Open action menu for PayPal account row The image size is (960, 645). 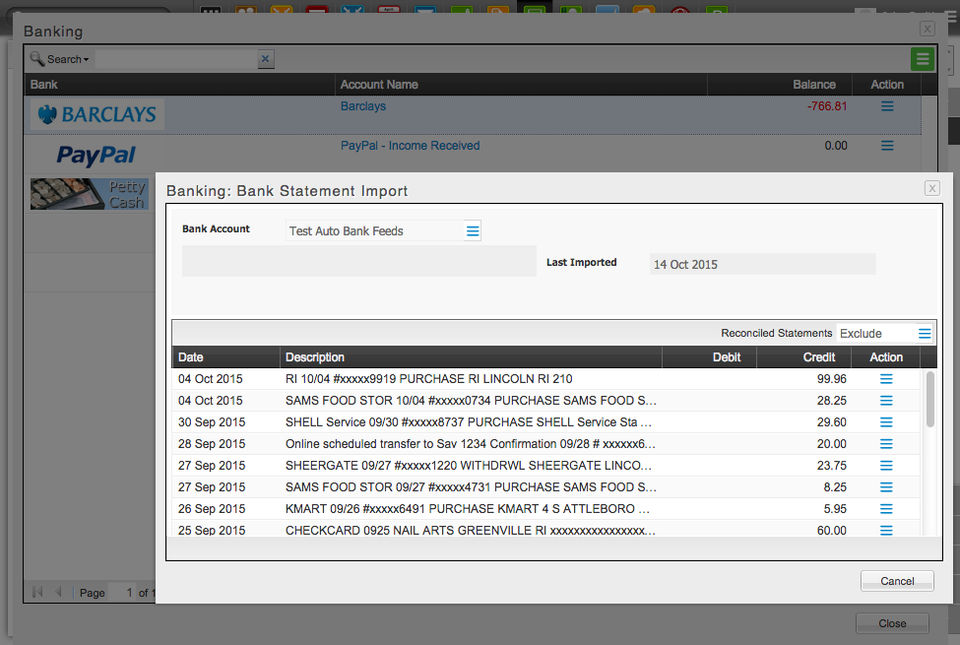pos(887,146)
